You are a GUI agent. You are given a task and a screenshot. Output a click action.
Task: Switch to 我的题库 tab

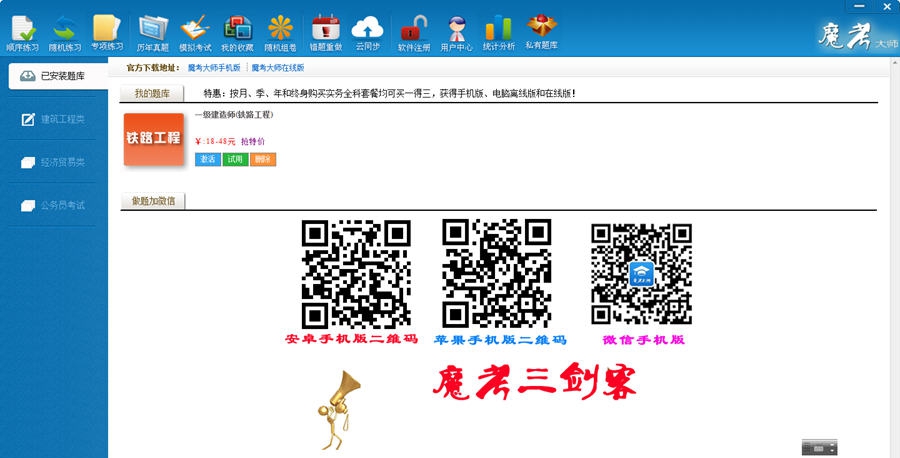[x=152, y=94]
